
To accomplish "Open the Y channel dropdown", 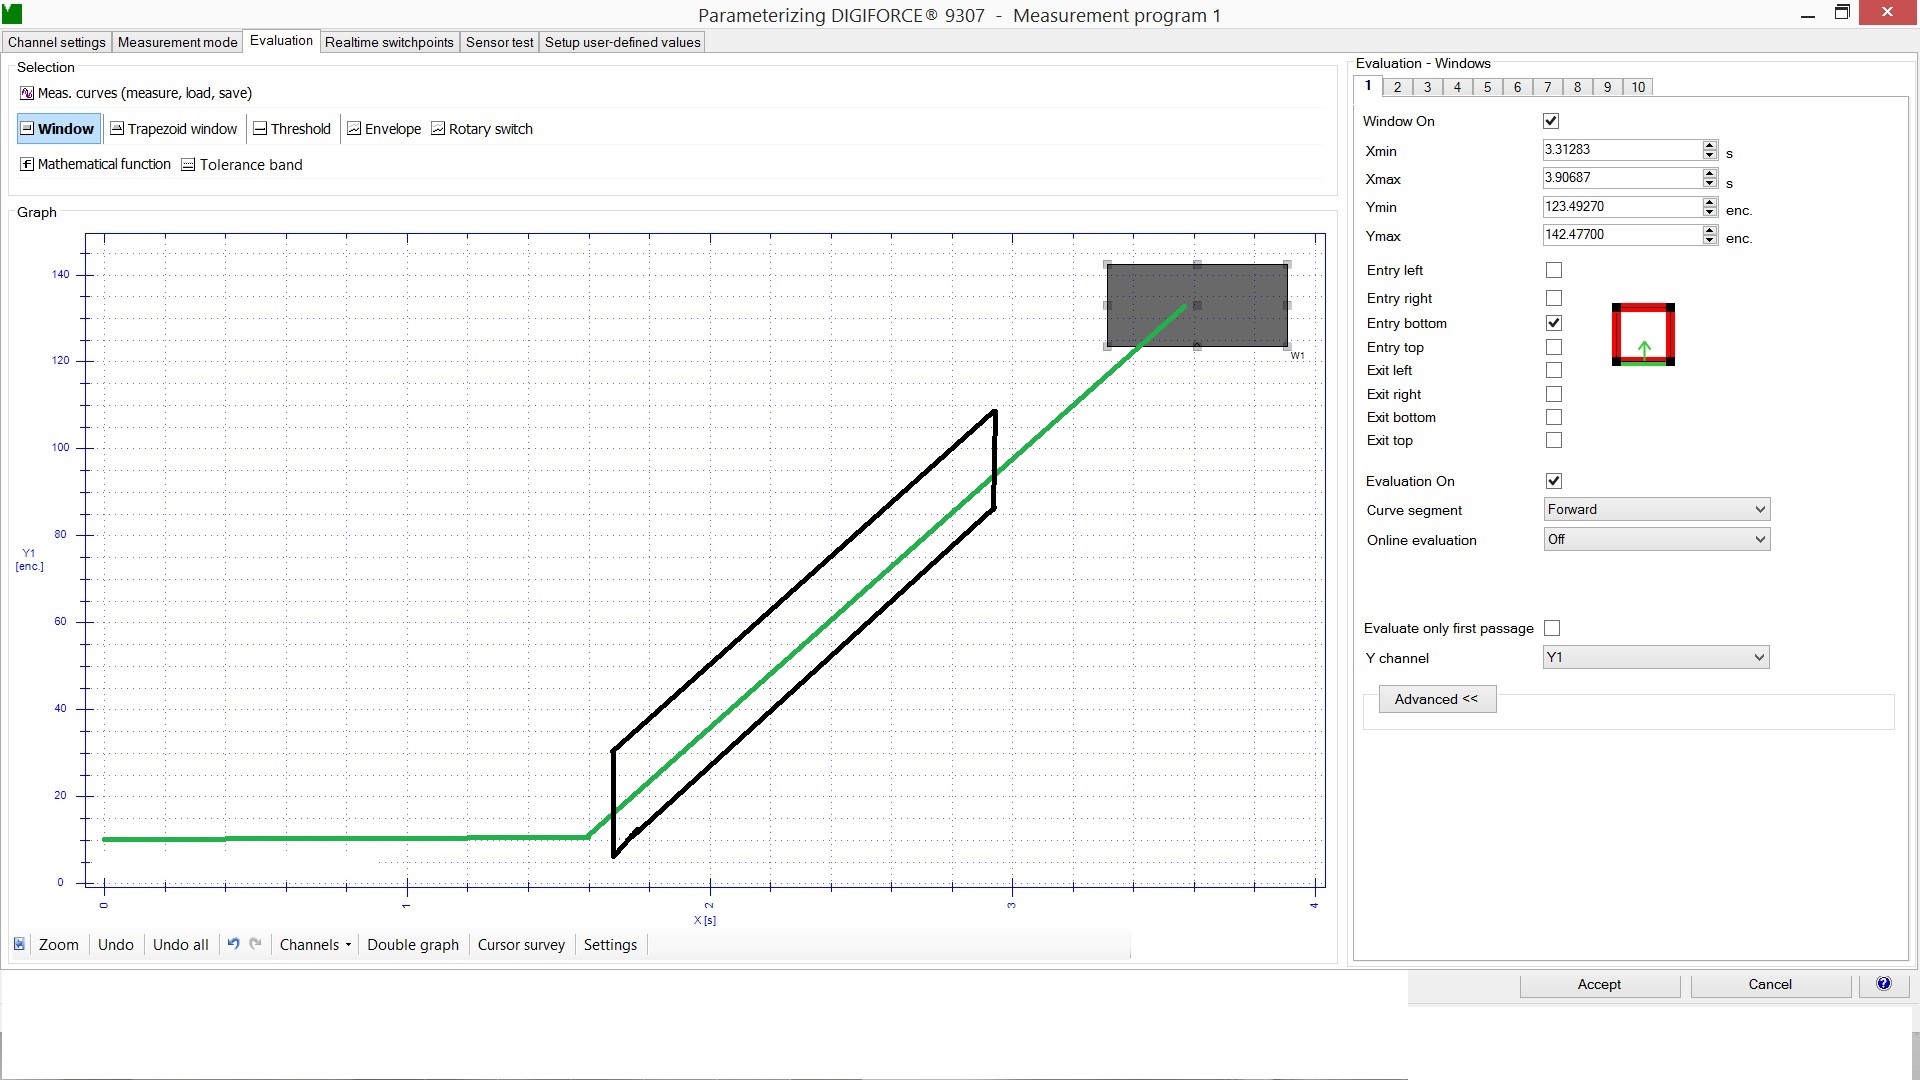I will click(x=1655, y=658).
